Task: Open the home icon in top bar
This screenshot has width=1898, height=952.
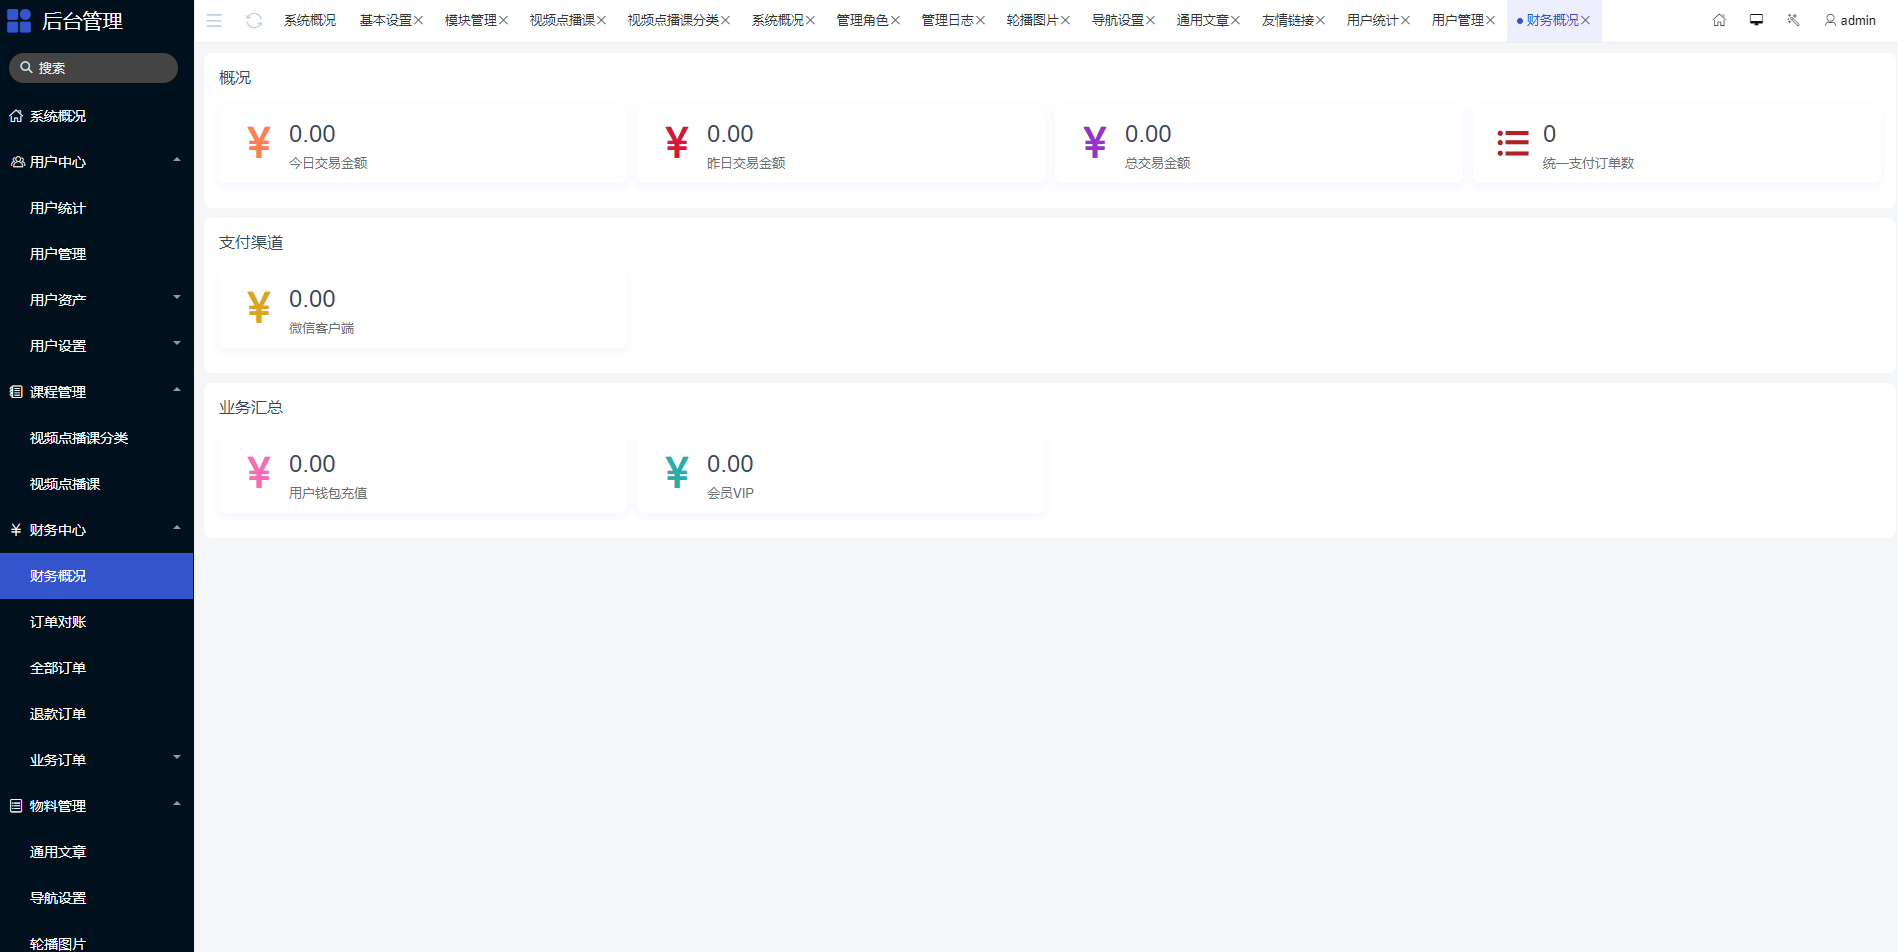Action: tap(1719, 20)
